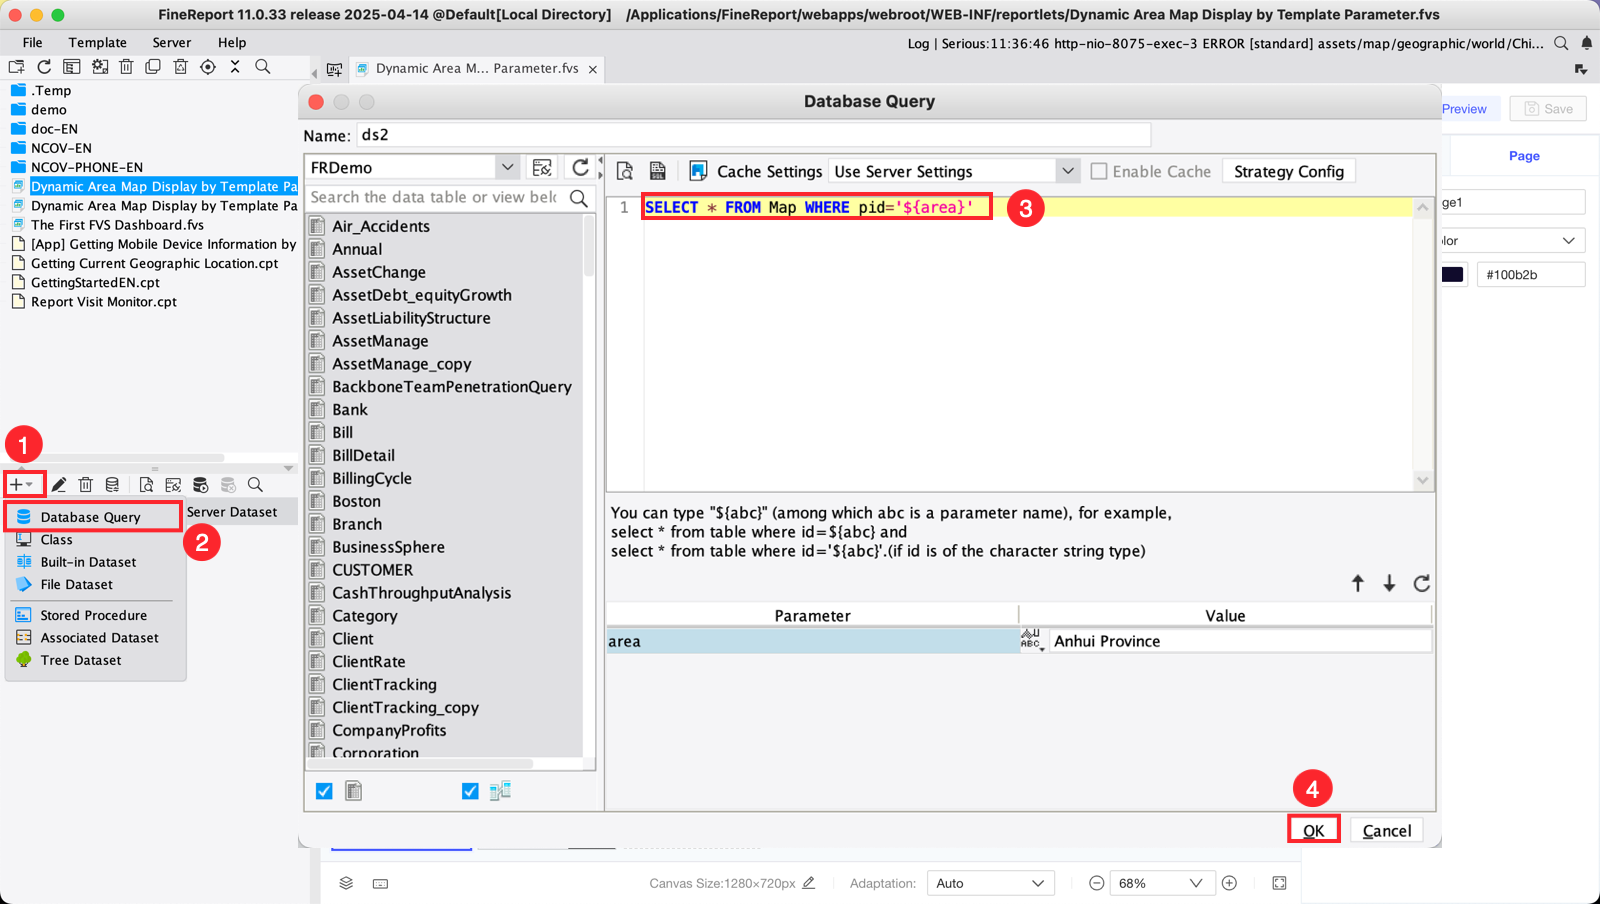
Task: Click the locate current template target icon
Action: [208, 67]
